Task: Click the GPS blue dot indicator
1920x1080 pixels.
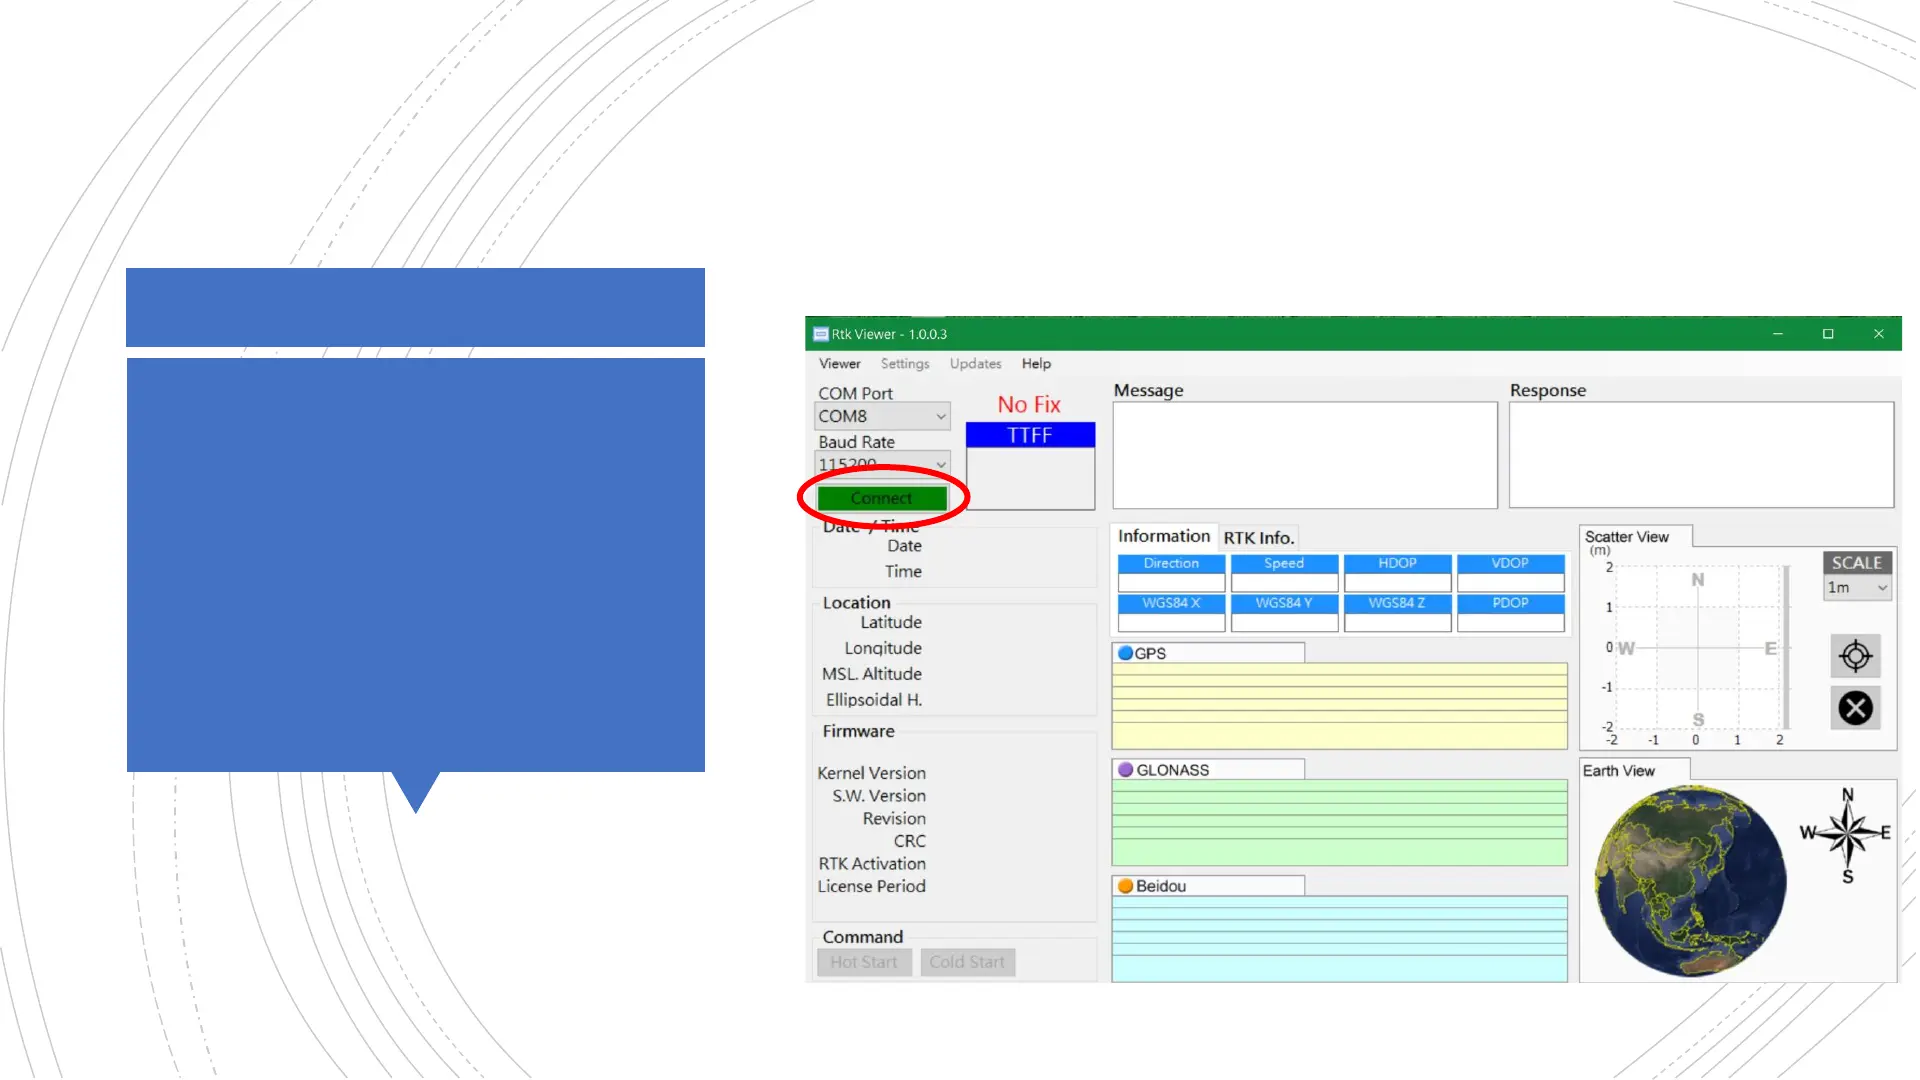Action: coord(1125,653)
